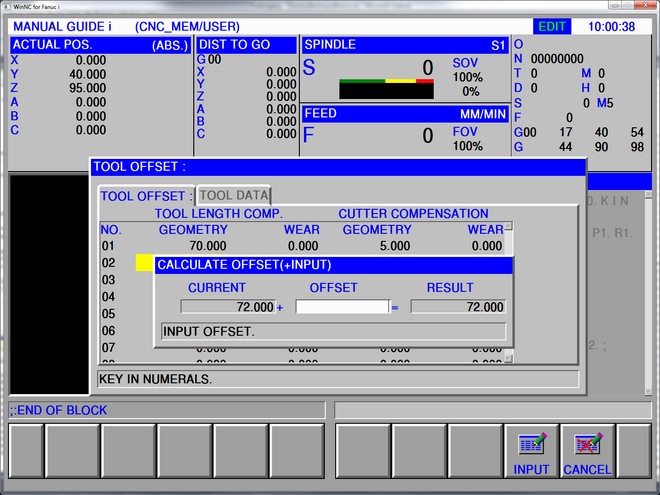Click the WinNC app icon in title bar
Screen dimensions: 660x495
[x=7, y=7]
